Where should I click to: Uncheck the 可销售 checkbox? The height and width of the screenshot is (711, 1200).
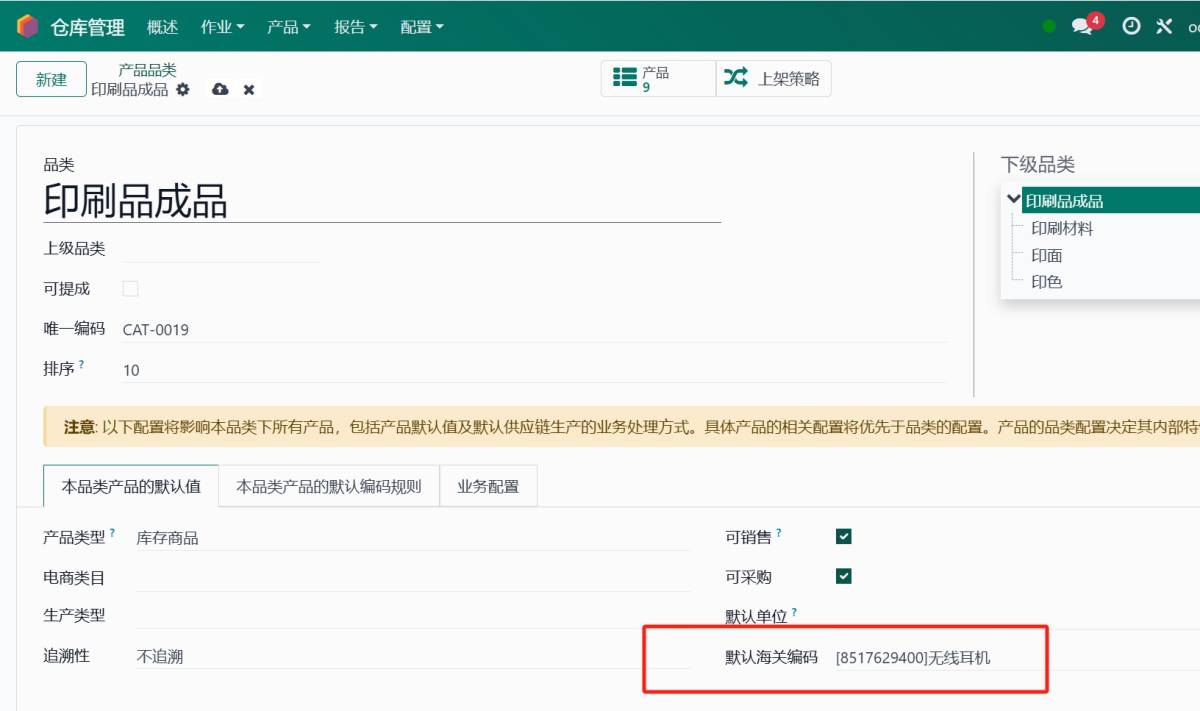click(x=844, y=537)
